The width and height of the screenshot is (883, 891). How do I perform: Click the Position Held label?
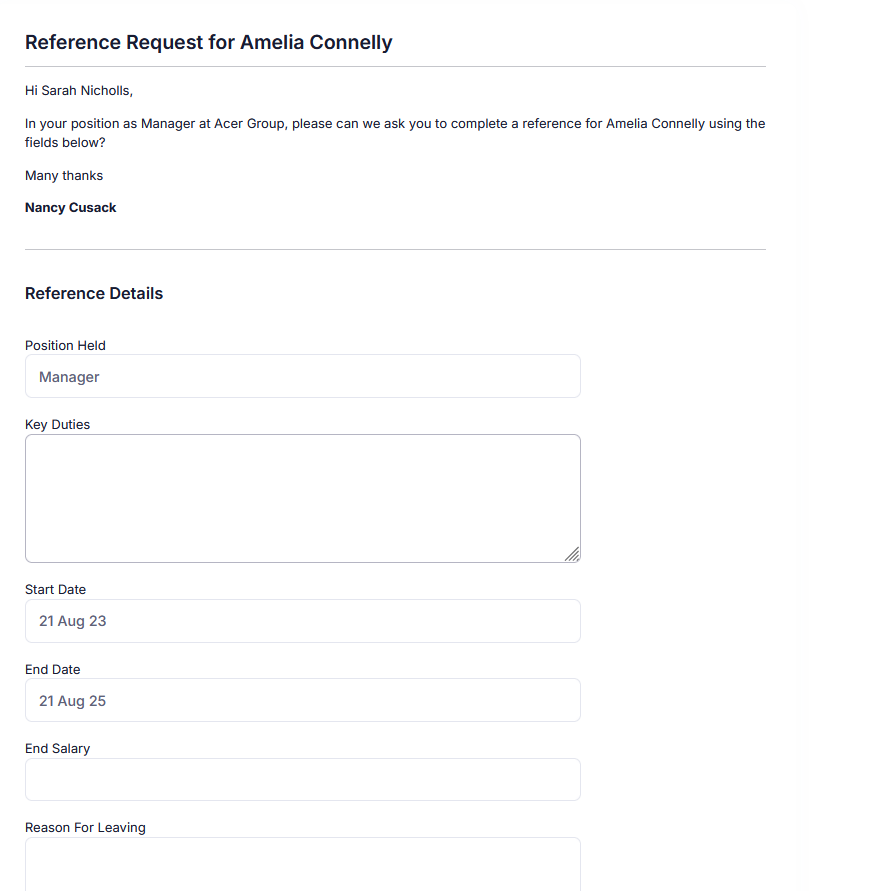(65, 345)
